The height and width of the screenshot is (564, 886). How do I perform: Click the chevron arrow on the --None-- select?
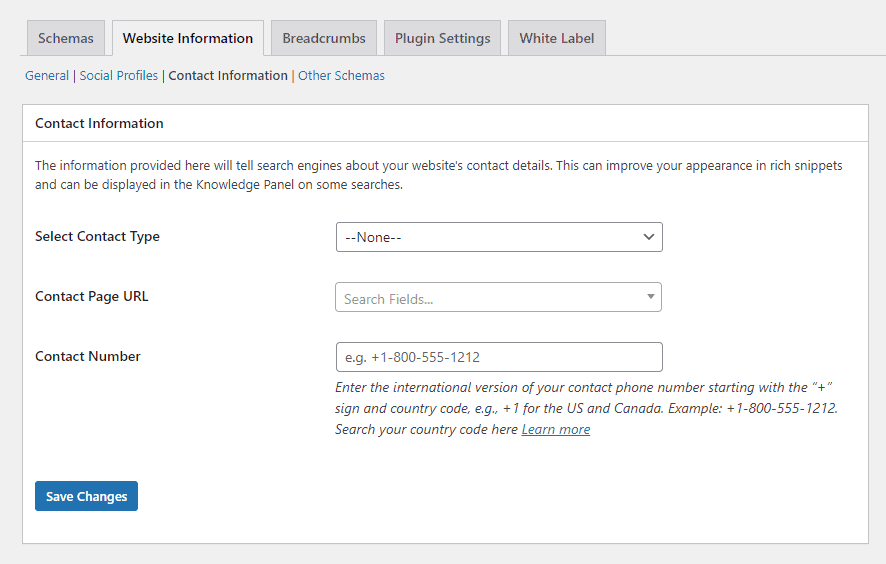649,237
